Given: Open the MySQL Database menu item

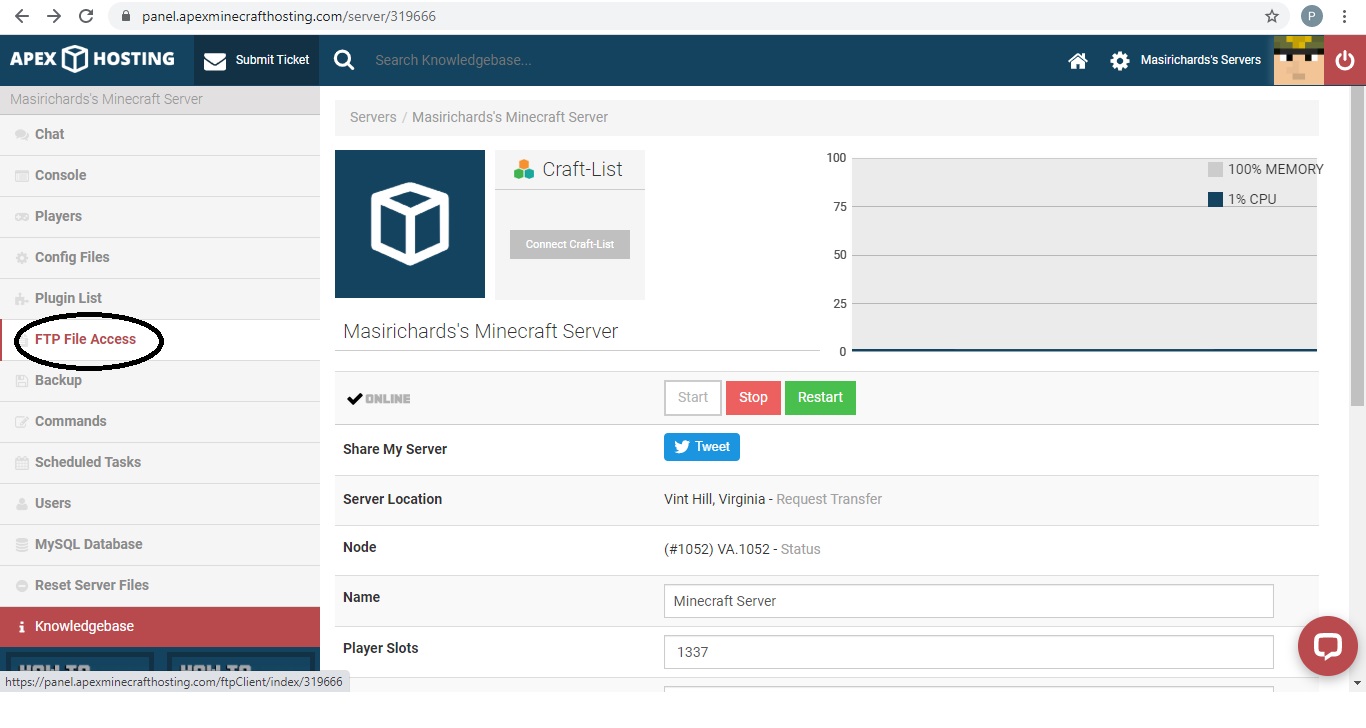Looking at the screenshot, I should pyautogui.click(x=160, y=544).
